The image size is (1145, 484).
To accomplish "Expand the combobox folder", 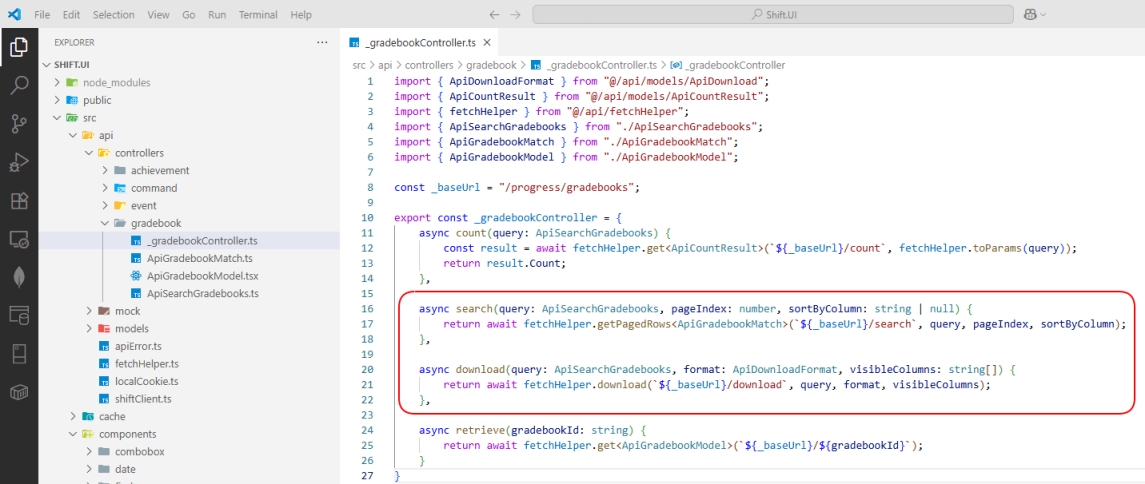I will [x=88, y=451].
